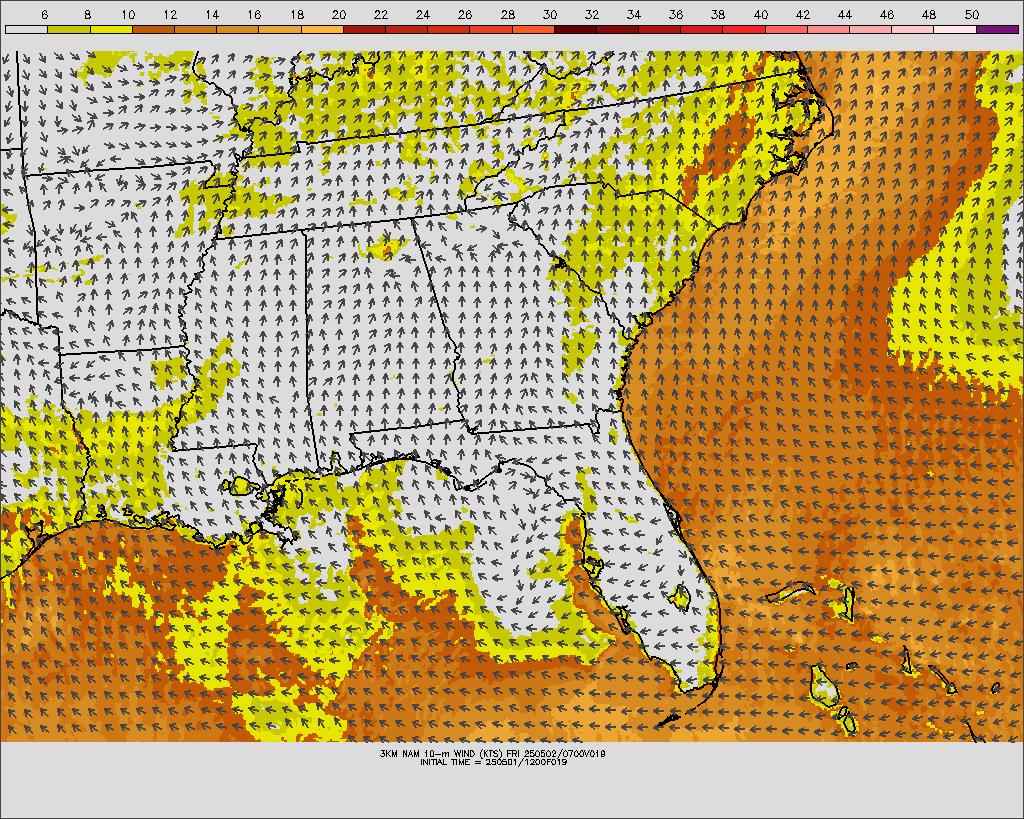Click the legend label "50"
The image size is (1024, 819).
coord(972,14)
